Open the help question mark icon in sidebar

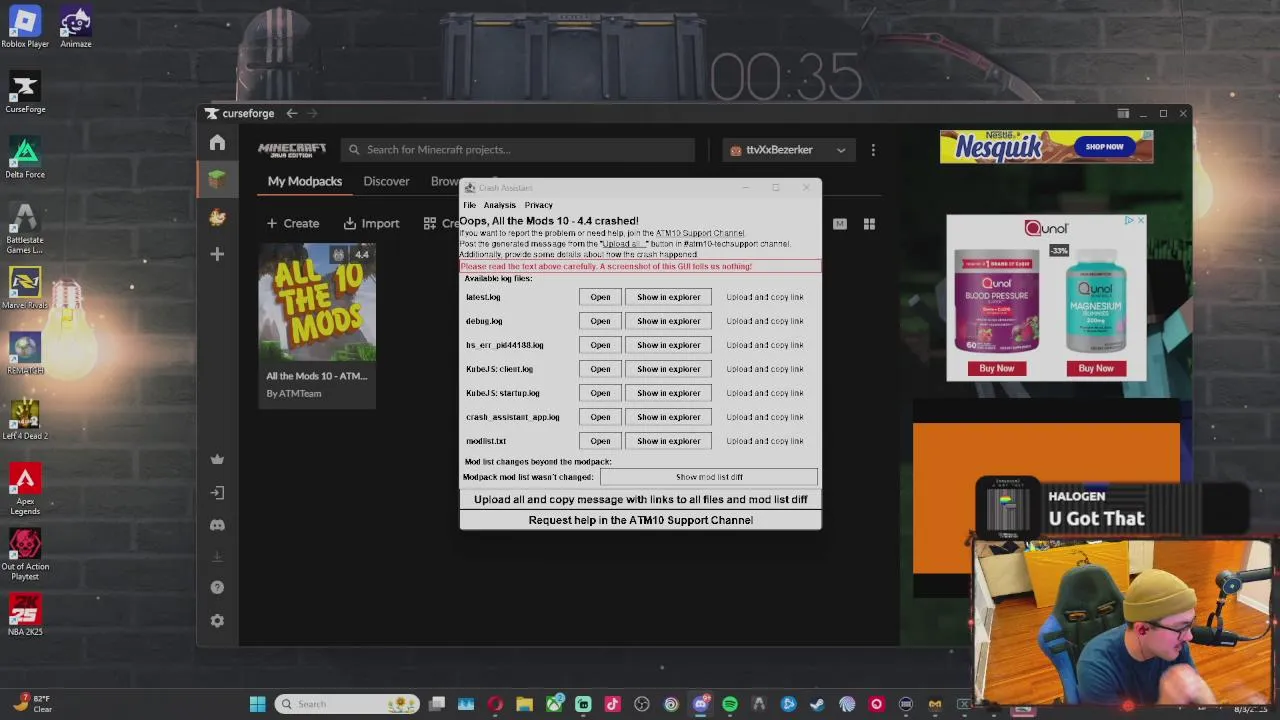[x=217, y=588]
